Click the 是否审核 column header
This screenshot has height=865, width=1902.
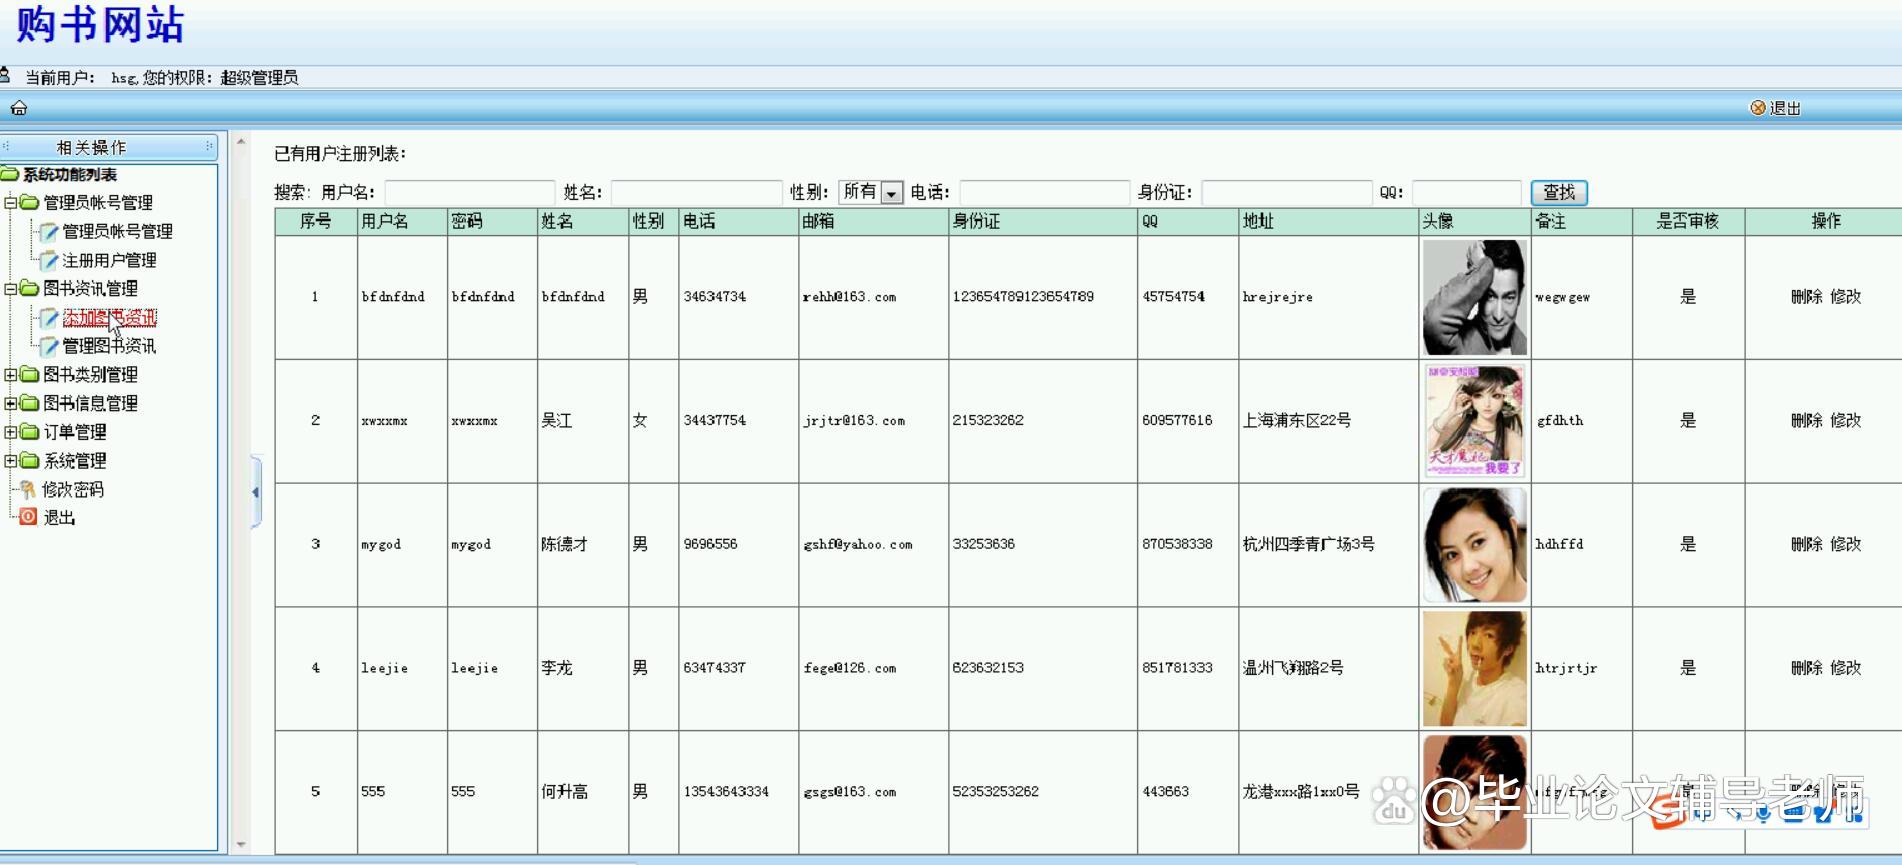point(1688,221)
